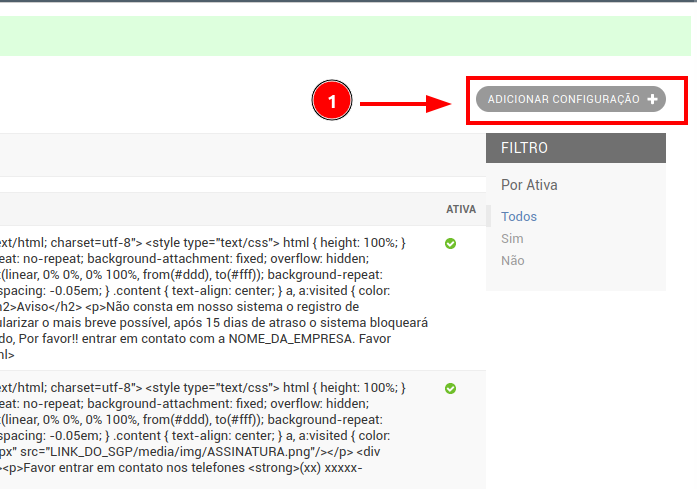This screenshot has height=489, width=697.
Task: Sort by the ATIVA column header
Action: 460,210
